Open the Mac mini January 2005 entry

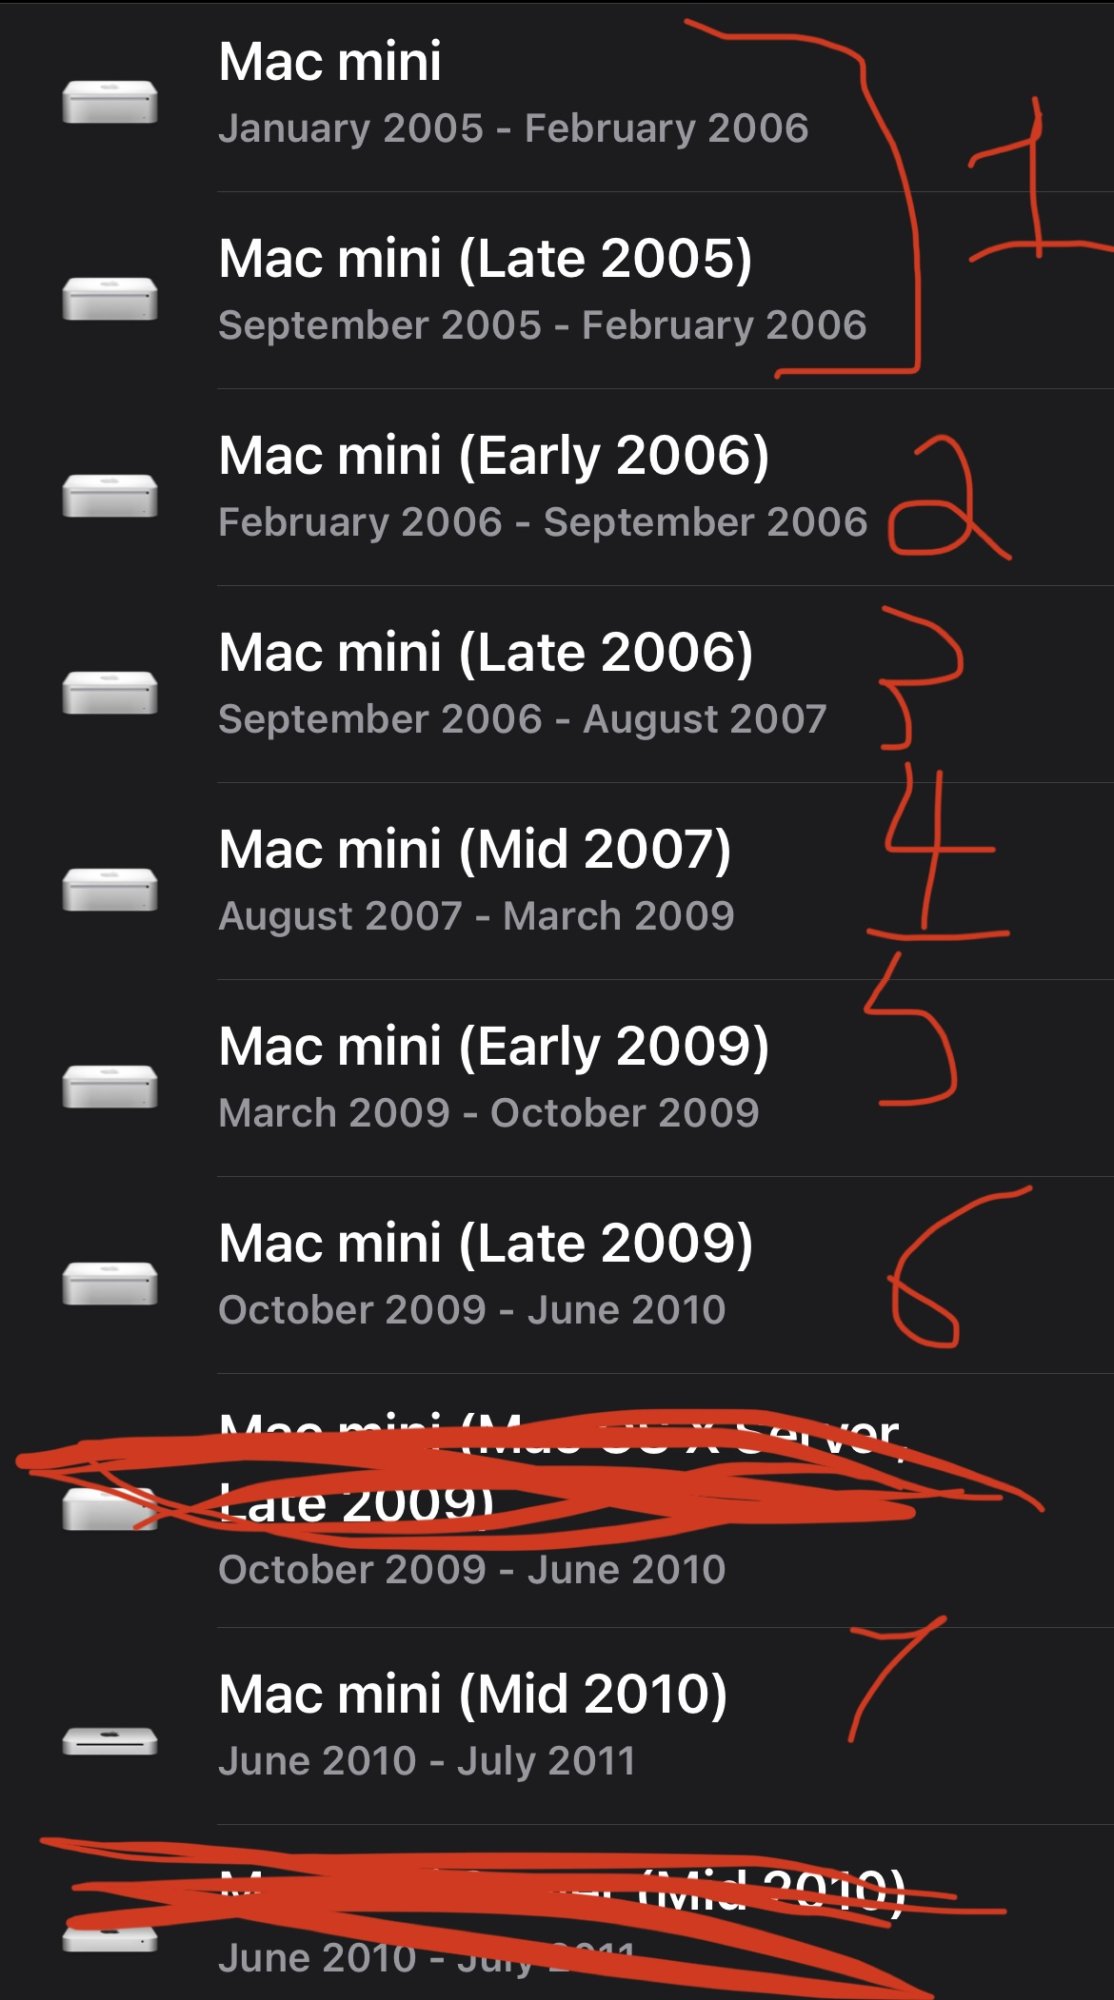pos(557,96)
